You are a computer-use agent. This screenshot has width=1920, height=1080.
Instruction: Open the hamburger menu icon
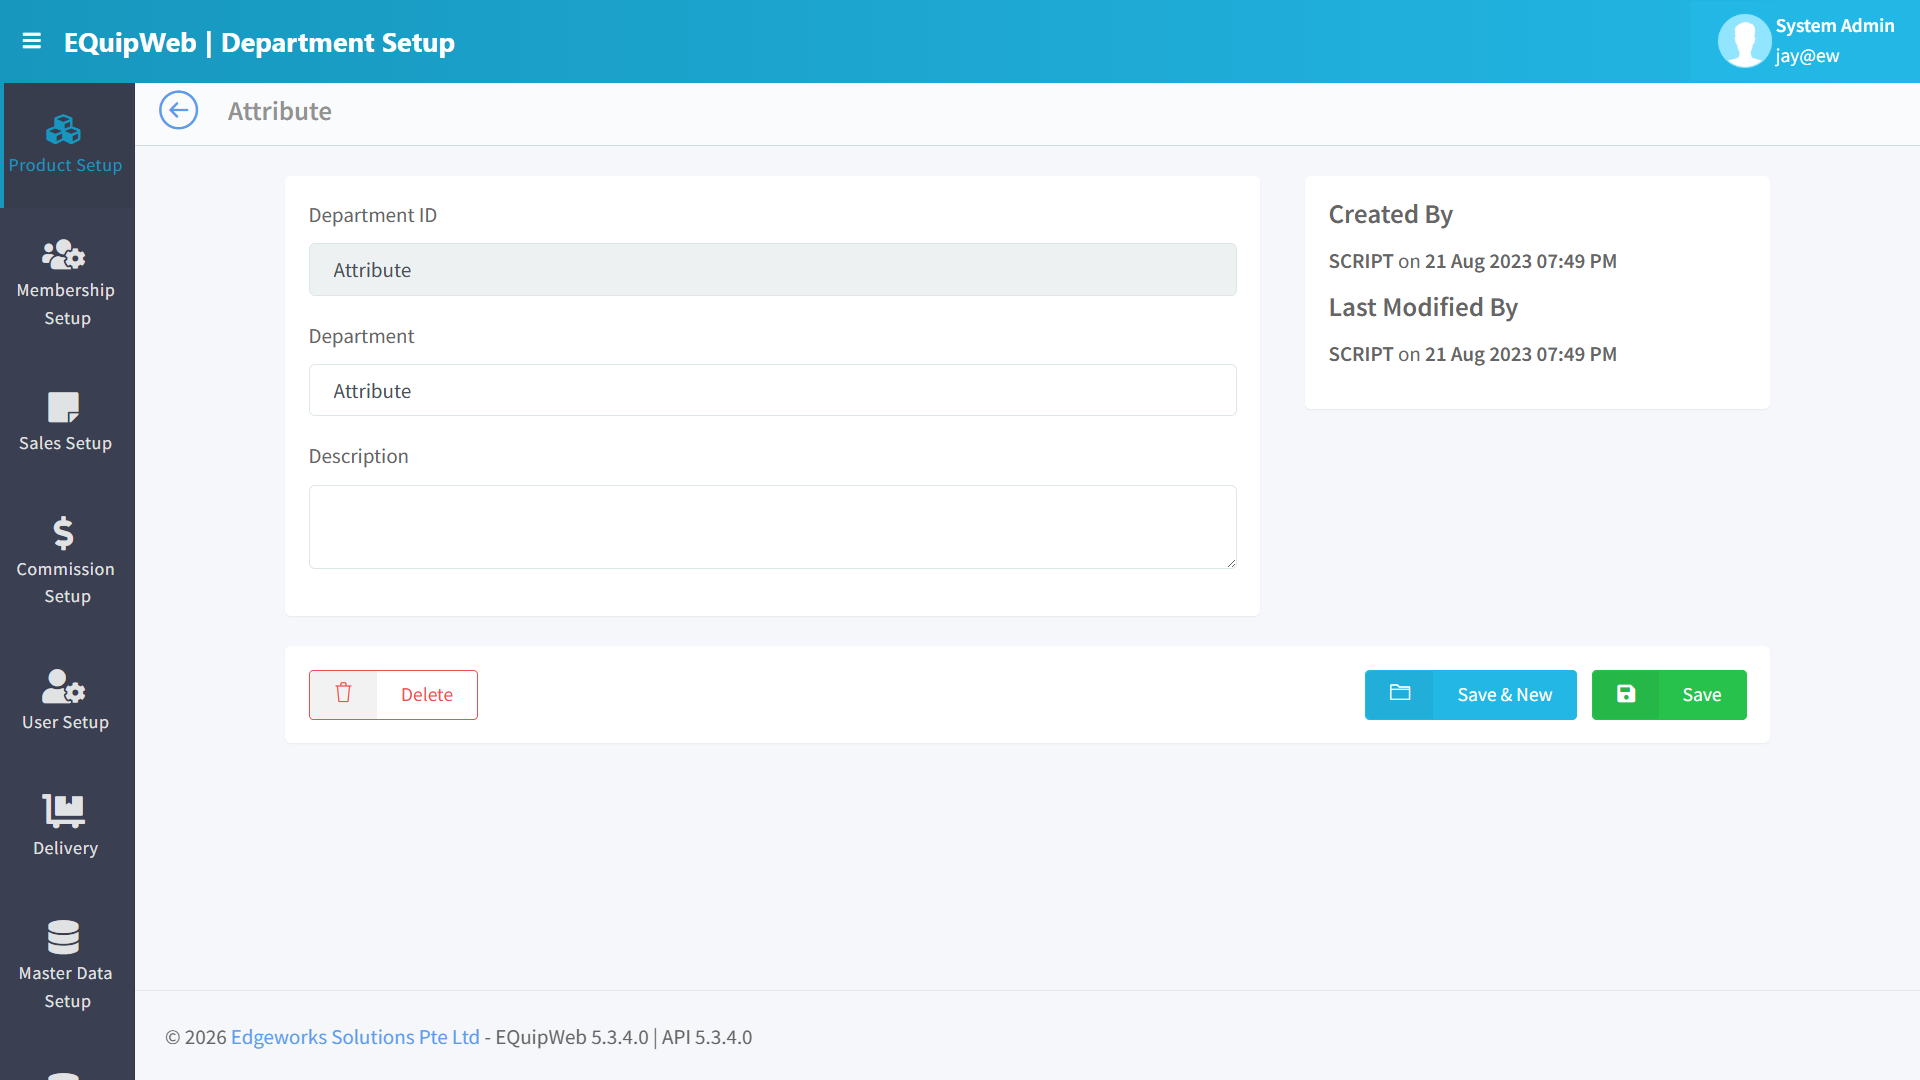(x=32, y=41)
